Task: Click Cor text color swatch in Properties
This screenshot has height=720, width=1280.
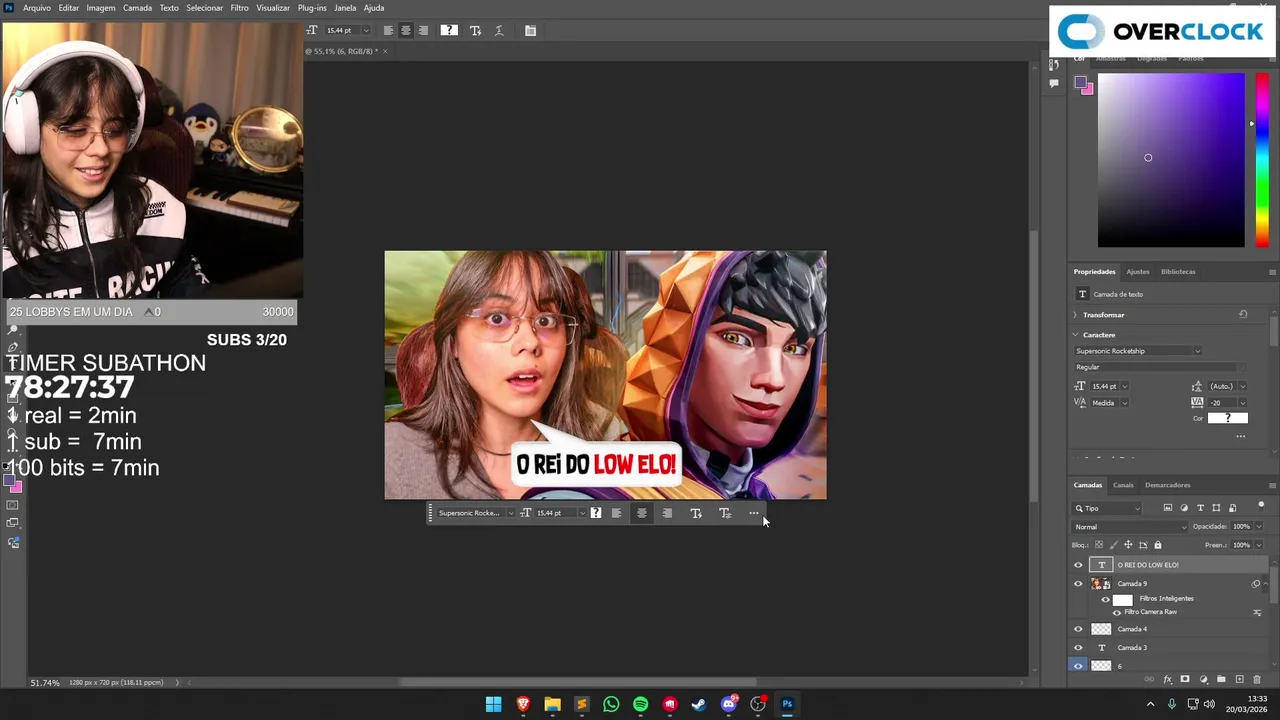Action: (x=1227, y=418)
